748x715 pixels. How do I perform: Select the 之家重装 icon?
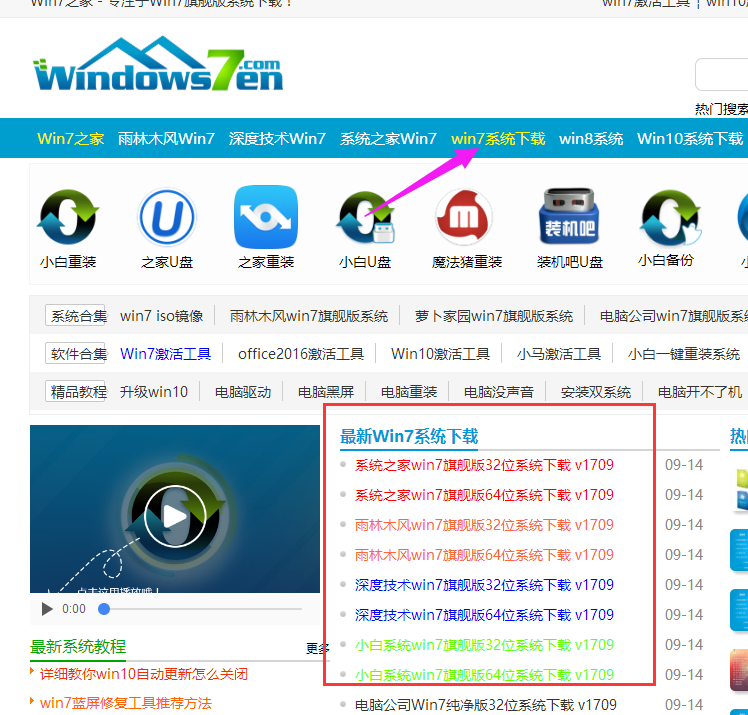(x=266, y=218)
